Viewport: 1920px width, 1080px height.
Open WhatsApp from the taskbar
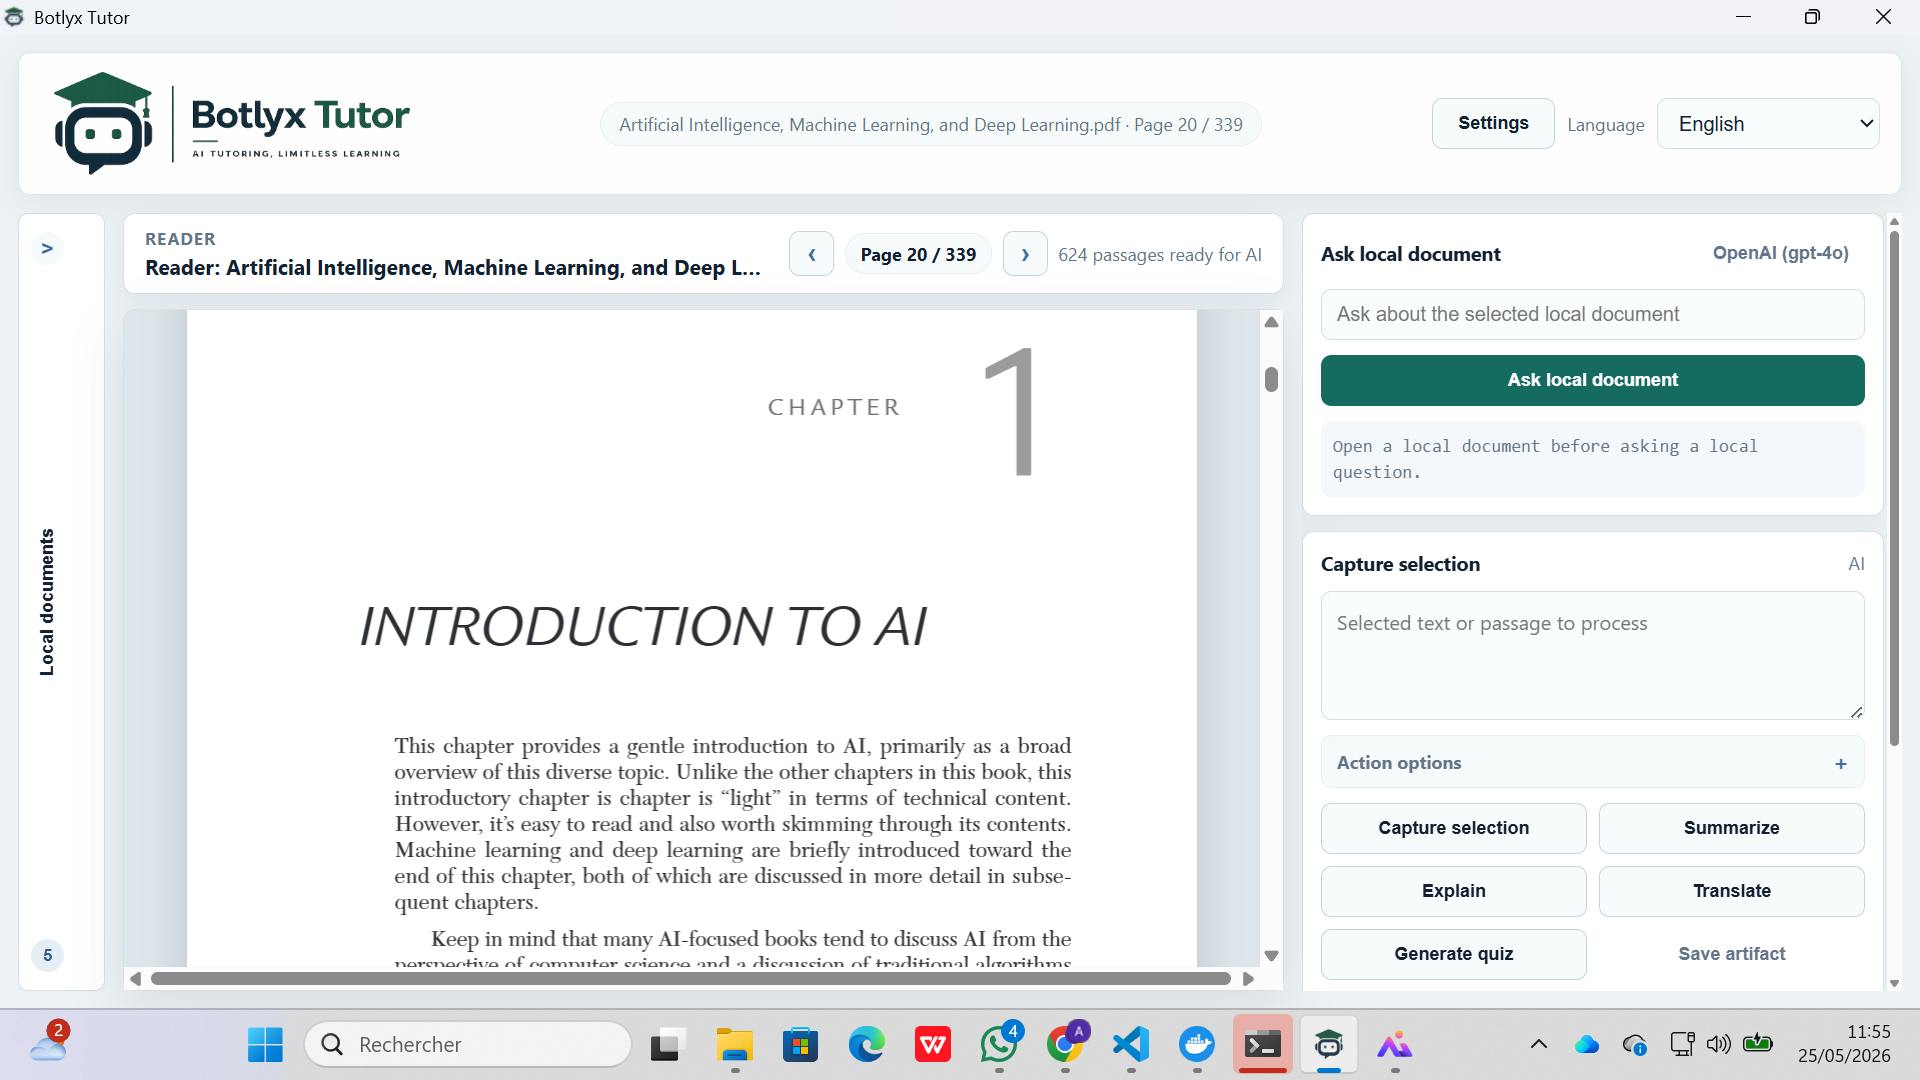tap(999, 1045)
